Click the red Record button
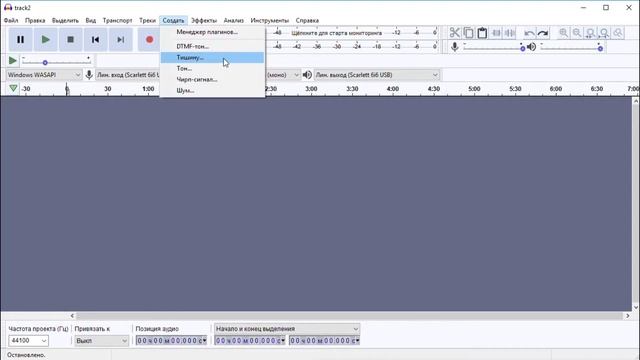This screenshot has height=360, width=640. (x=149, y=40)
